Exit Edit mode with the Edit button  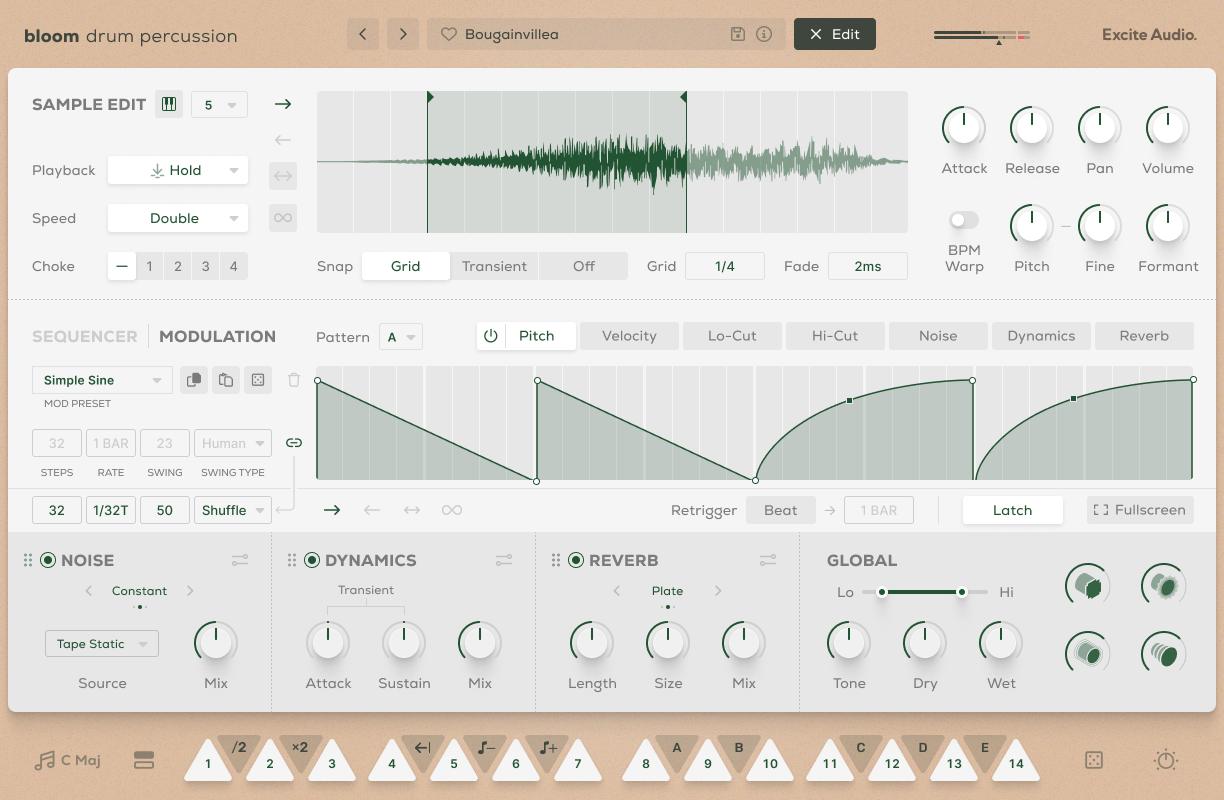coord(834,33)
